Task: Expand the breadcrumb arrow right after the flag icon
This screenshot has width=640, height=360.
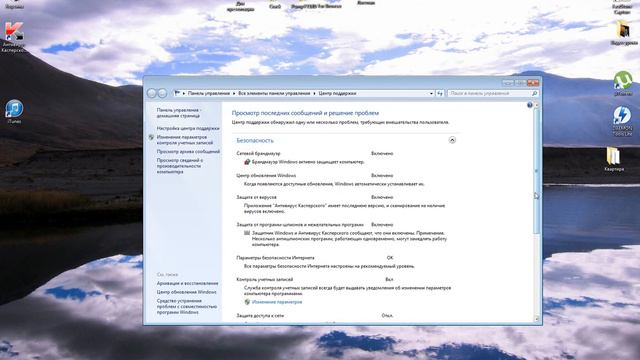Action: click(x=184, y=93)
